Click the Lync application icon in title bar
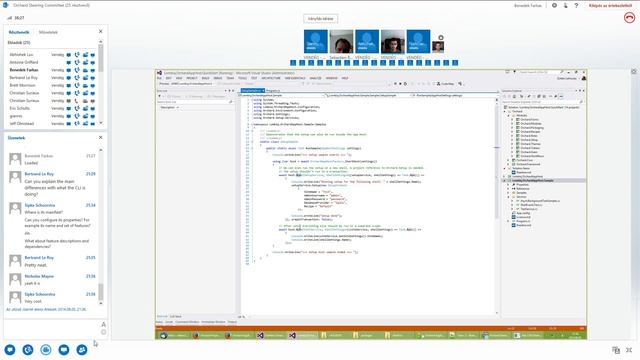This screenshot has width=640, height=360. coord(6,5)
